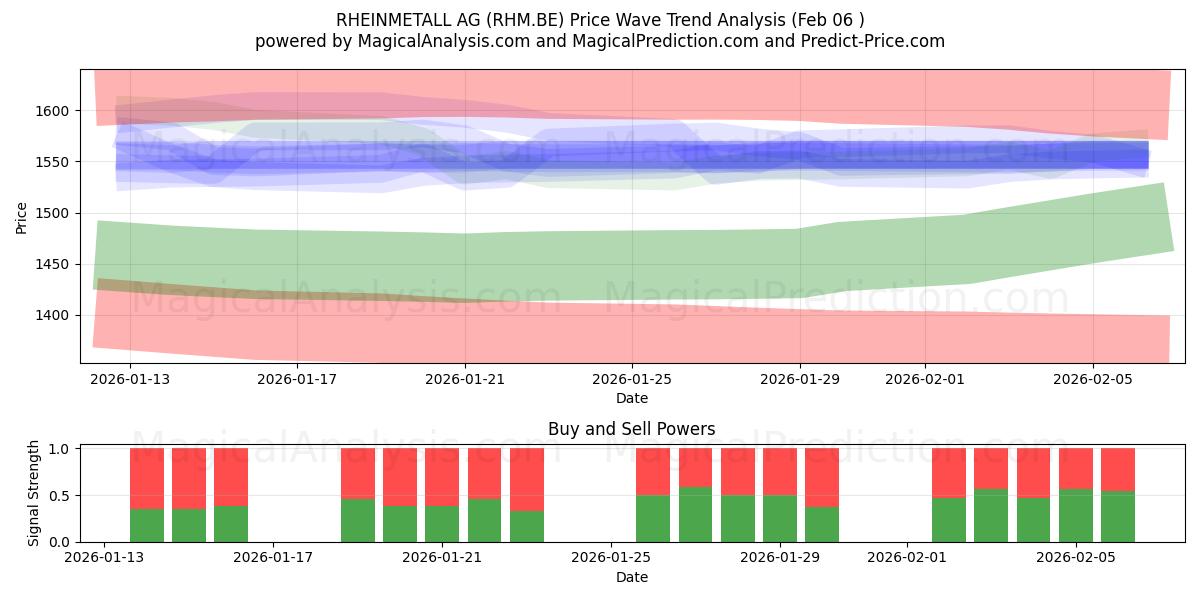Click 2026-01-29 on the price chart date axis
Viewport: 1200px width, 600px height.
click(799, 379)
